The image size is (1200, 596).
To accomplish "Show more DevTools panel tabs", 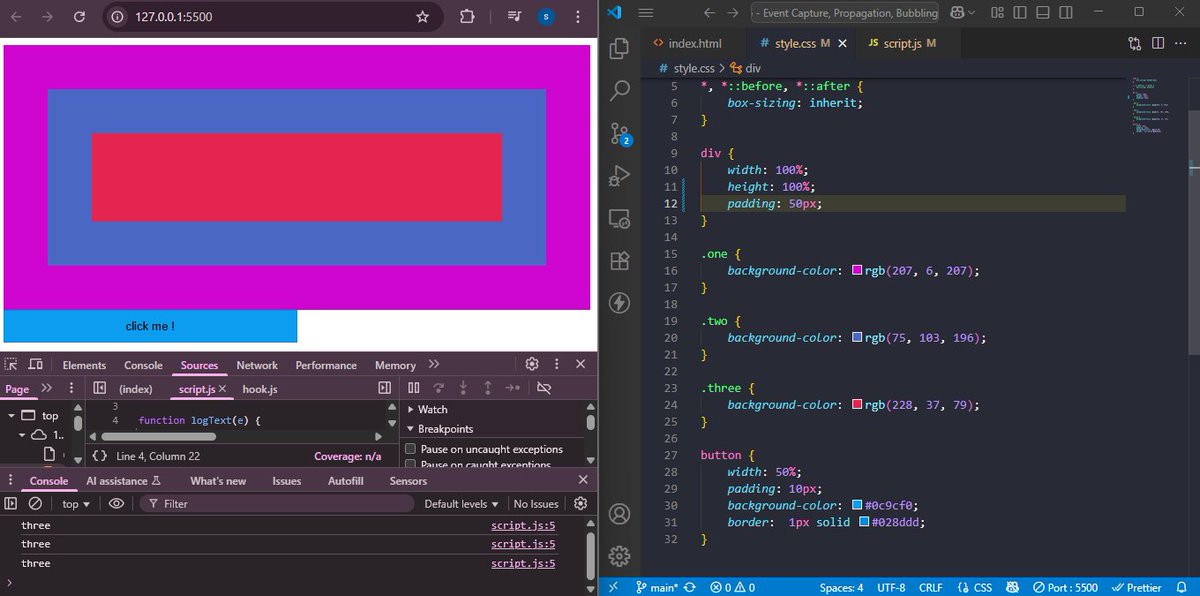I will (434, 365).
